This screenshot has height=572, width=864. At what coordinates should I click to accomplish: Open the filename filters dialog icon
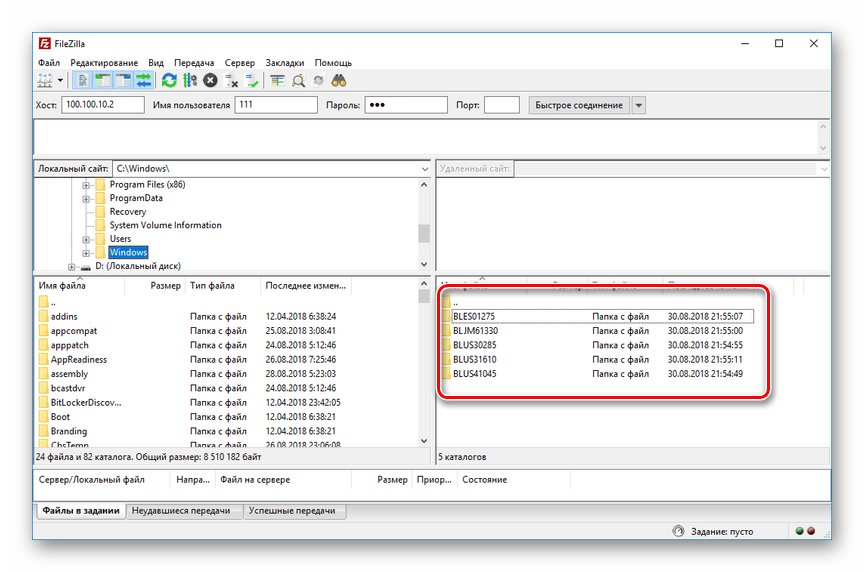(277, 80)
